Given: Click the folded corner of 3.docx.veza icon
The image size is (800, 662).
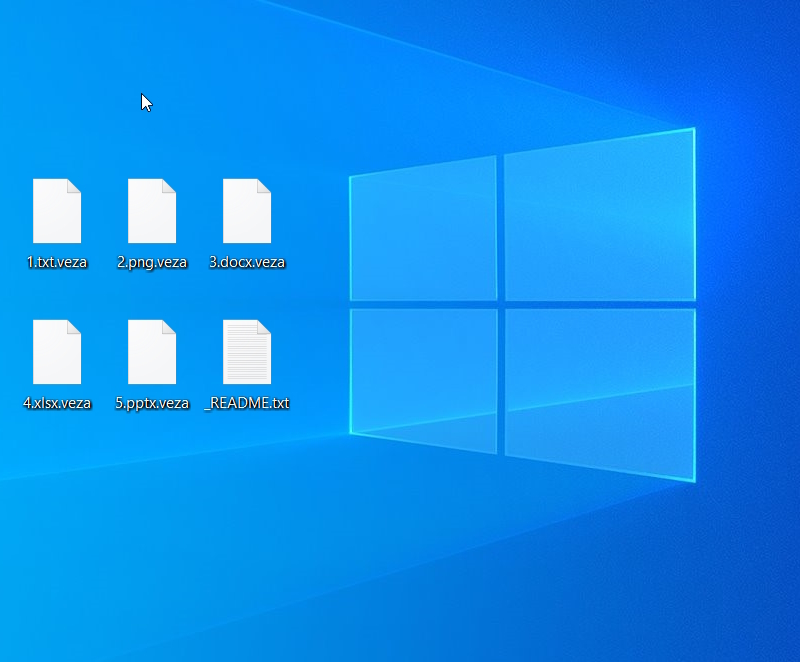Looking at the screenshot, I should click(x=264, y=186).
